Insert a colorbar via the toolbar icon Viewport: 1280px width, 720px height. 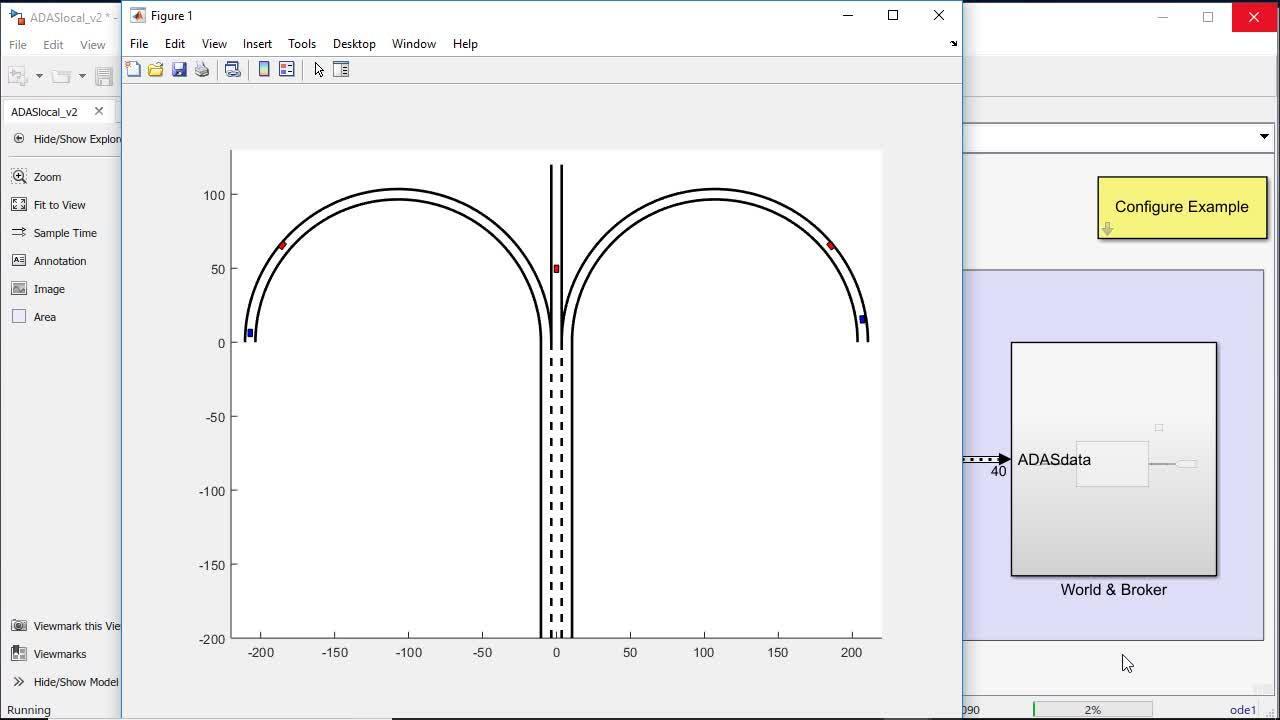click(264, 69)
